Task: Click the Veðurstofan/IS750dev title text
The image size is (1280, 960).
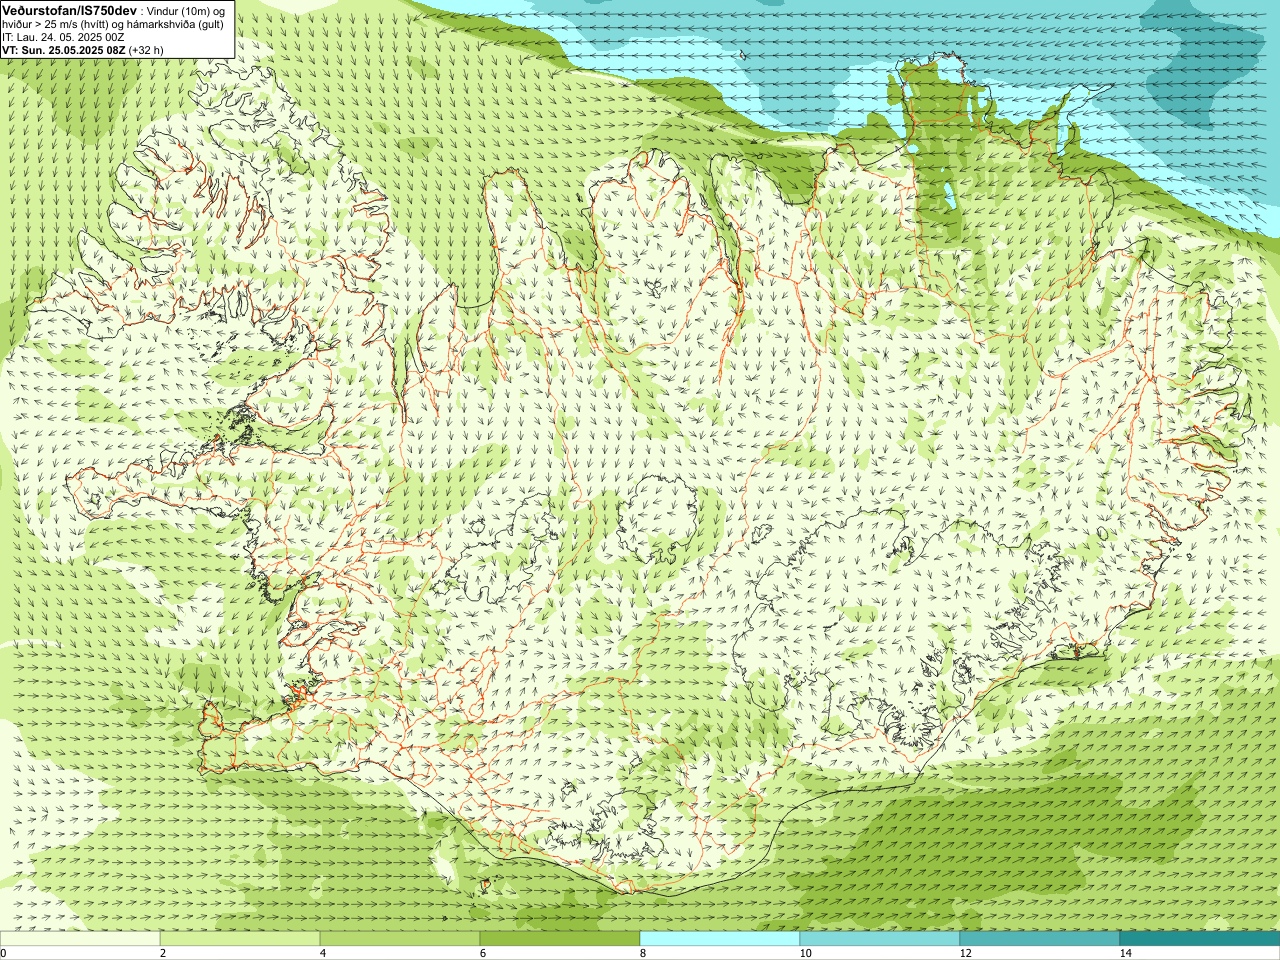Action: tap(70, 10)
